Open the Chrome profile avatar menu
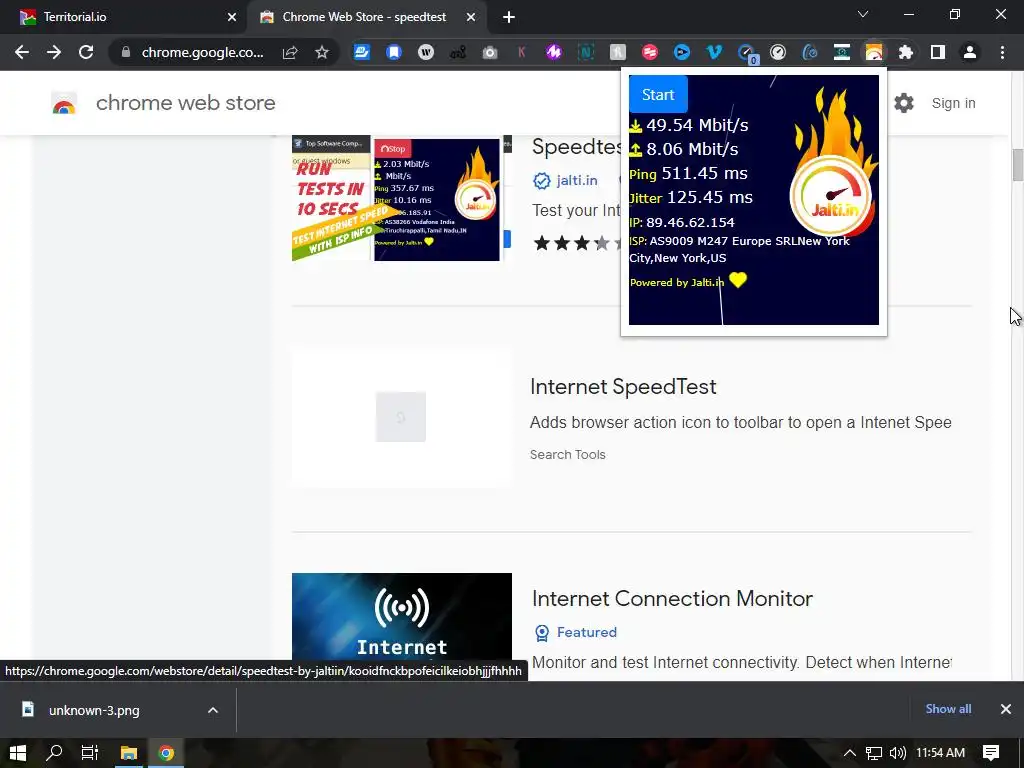Image resolution: width=1024 pixels, height=768 pixels. [970, 52]
